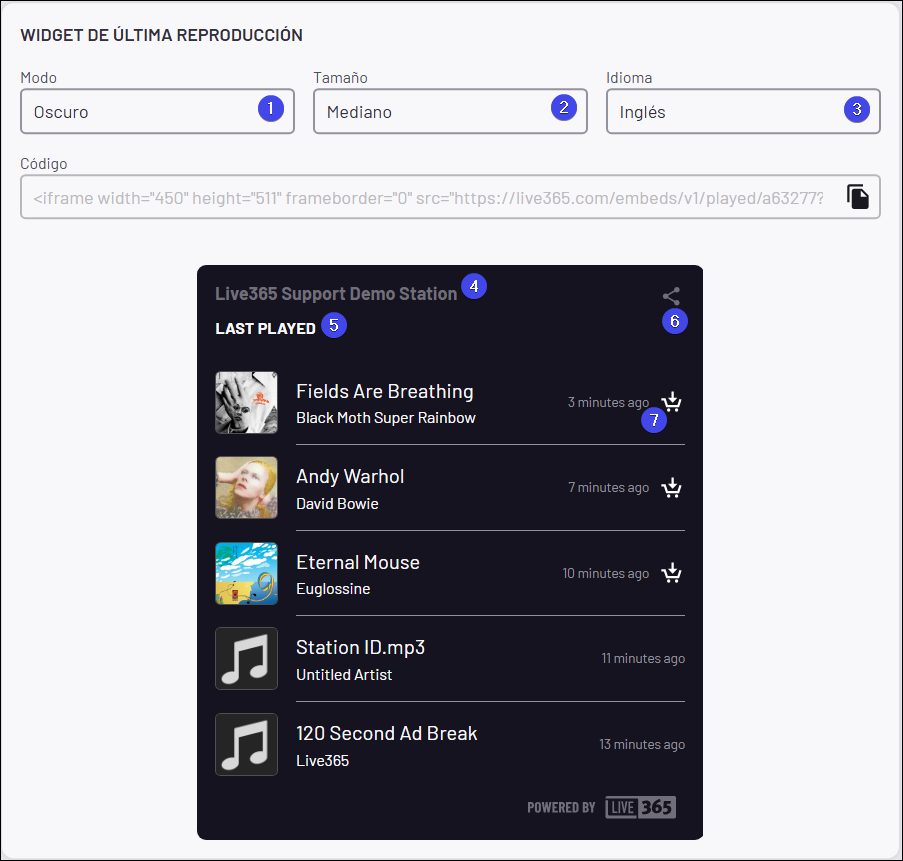903x861 pixels.
Task: Click the 10 minutes ago timestamp
Action: pos(606,573)
